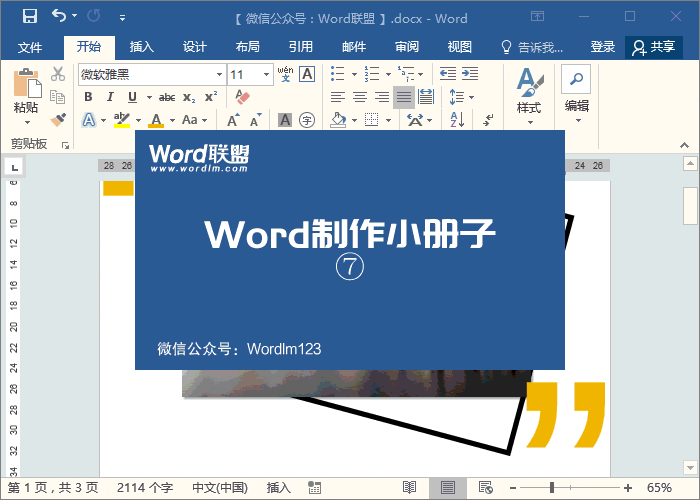Open the Quick Access Toolbar customize menu

click(x=122, y=18)
